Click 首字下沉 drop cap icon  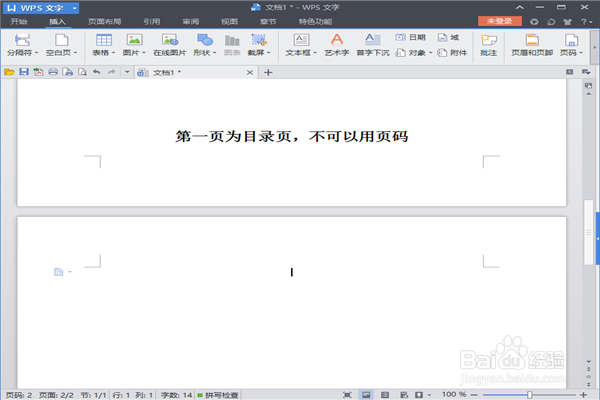(x=372, y=40)
